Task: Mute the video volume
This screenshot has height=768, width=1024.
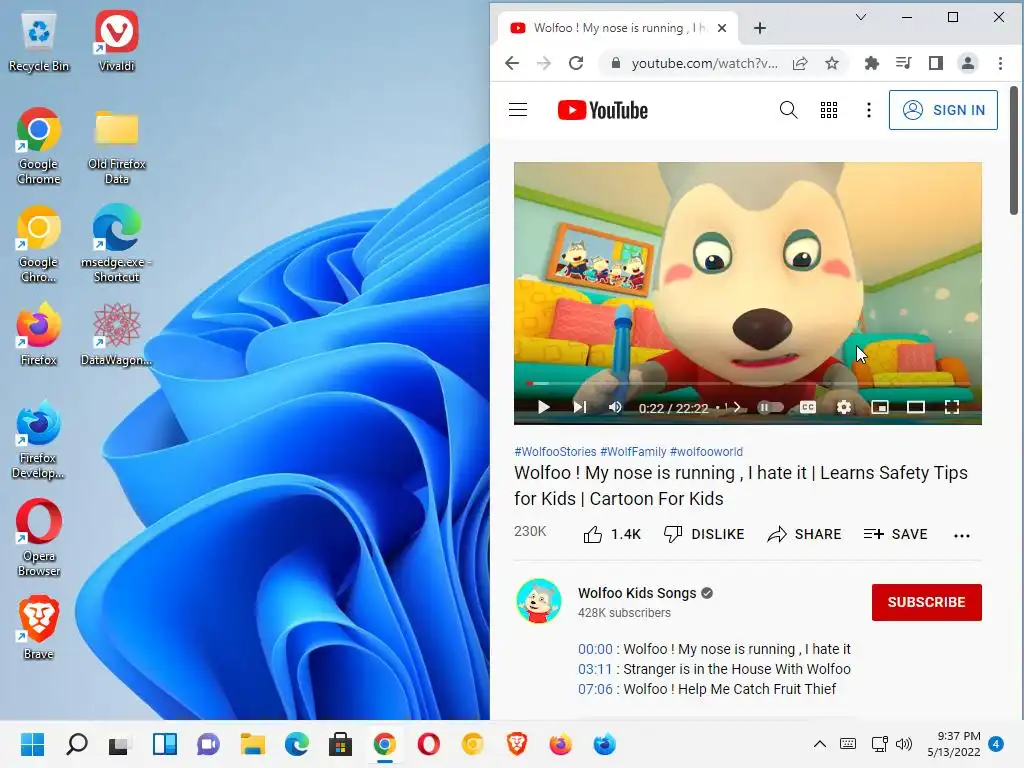Action: (615, 408)
